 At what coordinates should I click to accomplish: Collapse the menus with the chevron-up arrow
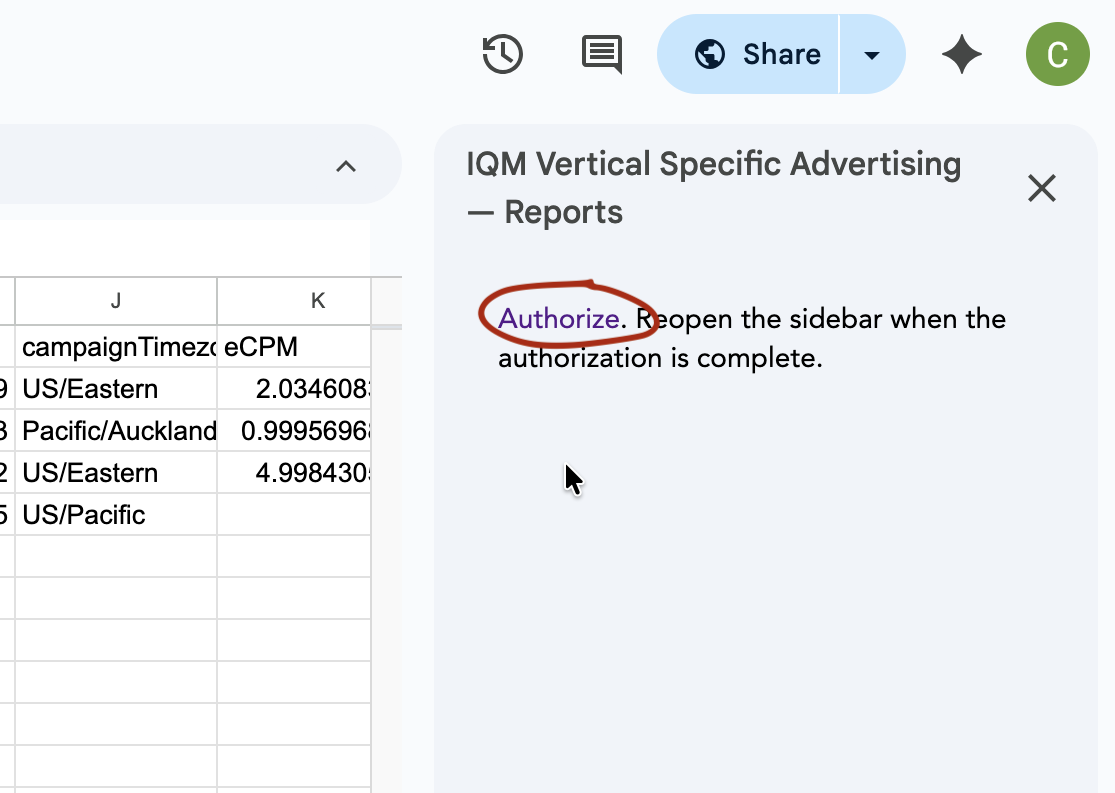click(346, 166)
